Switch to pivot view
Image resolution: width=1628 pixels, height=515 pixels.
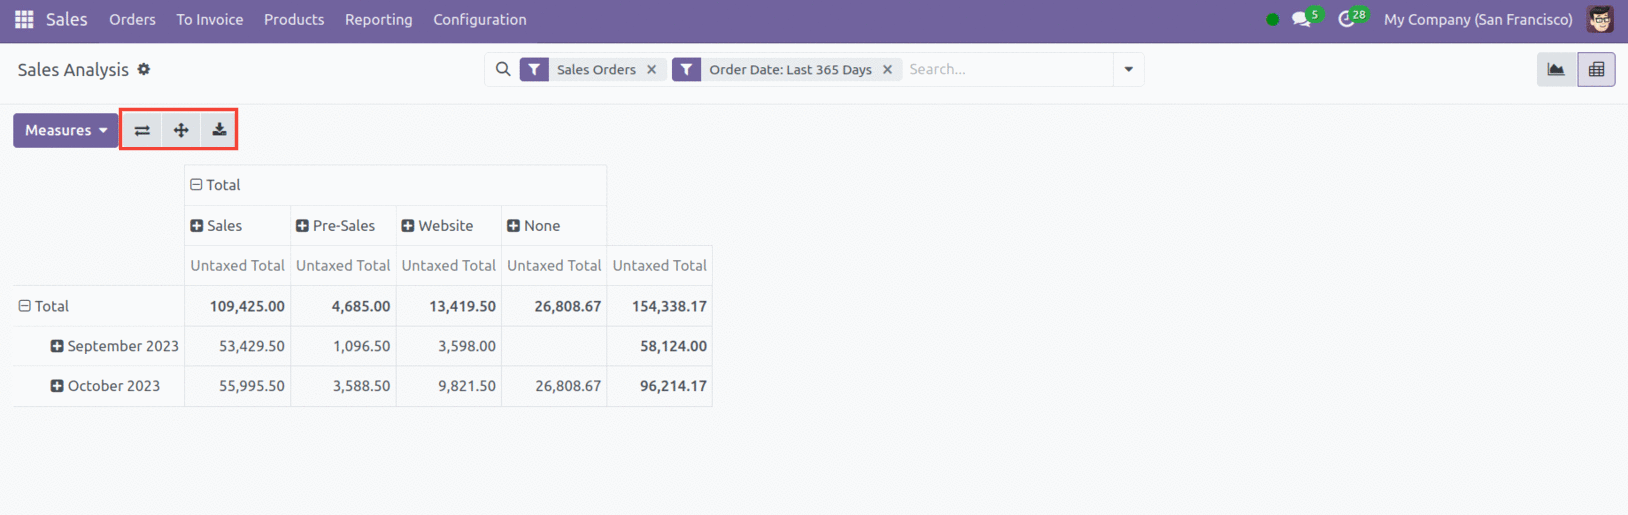tap(1596, 70)
